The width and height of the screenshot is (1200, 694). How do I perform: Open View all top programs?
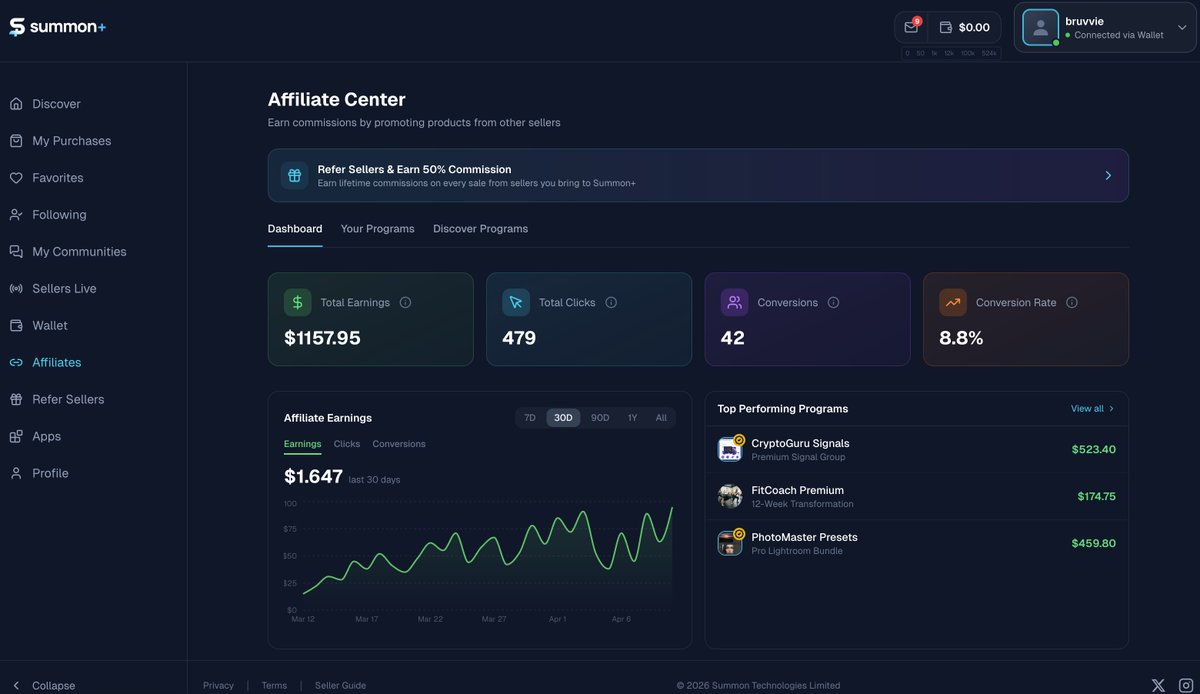(x=1092, y=409)
